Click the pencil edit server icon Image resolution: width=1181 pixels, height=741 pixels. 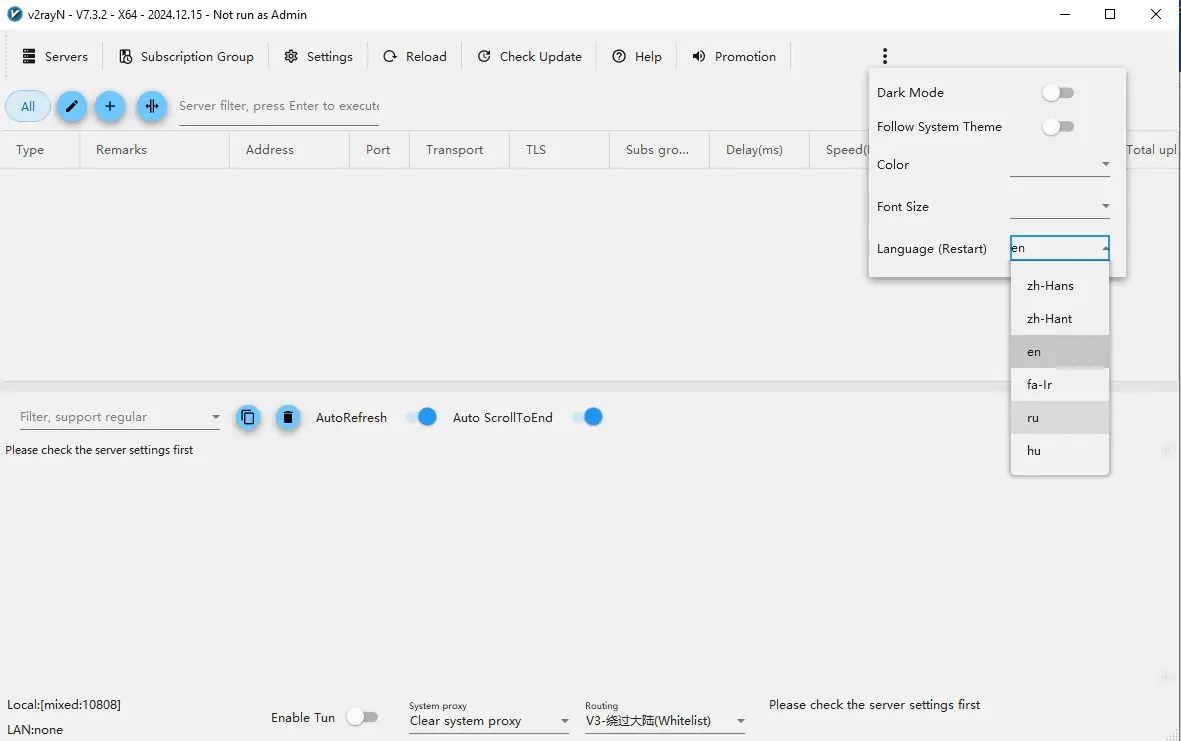pos(72,106)
